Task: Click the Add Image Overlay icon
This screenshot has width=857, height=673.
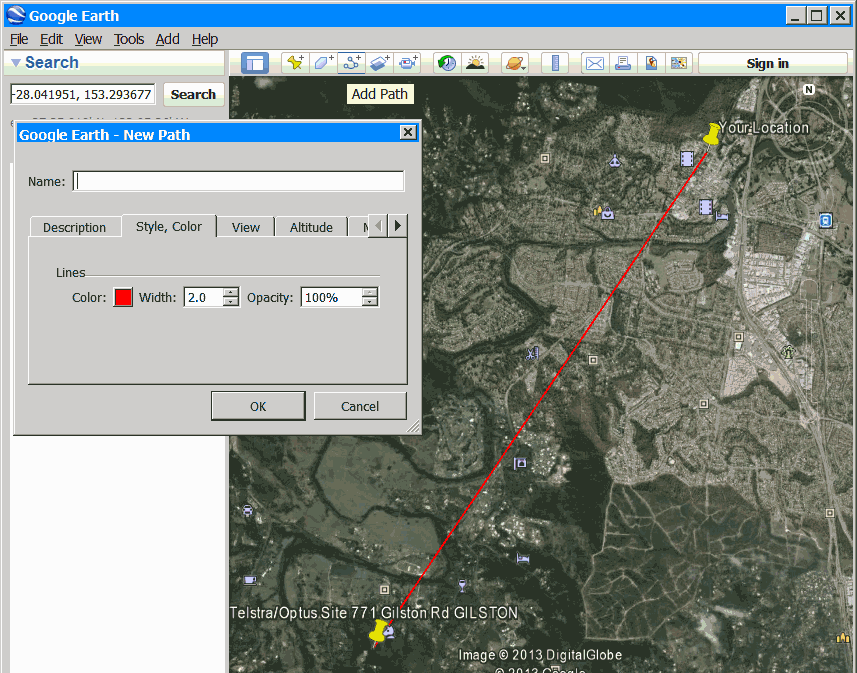Action: coord(379,63)
